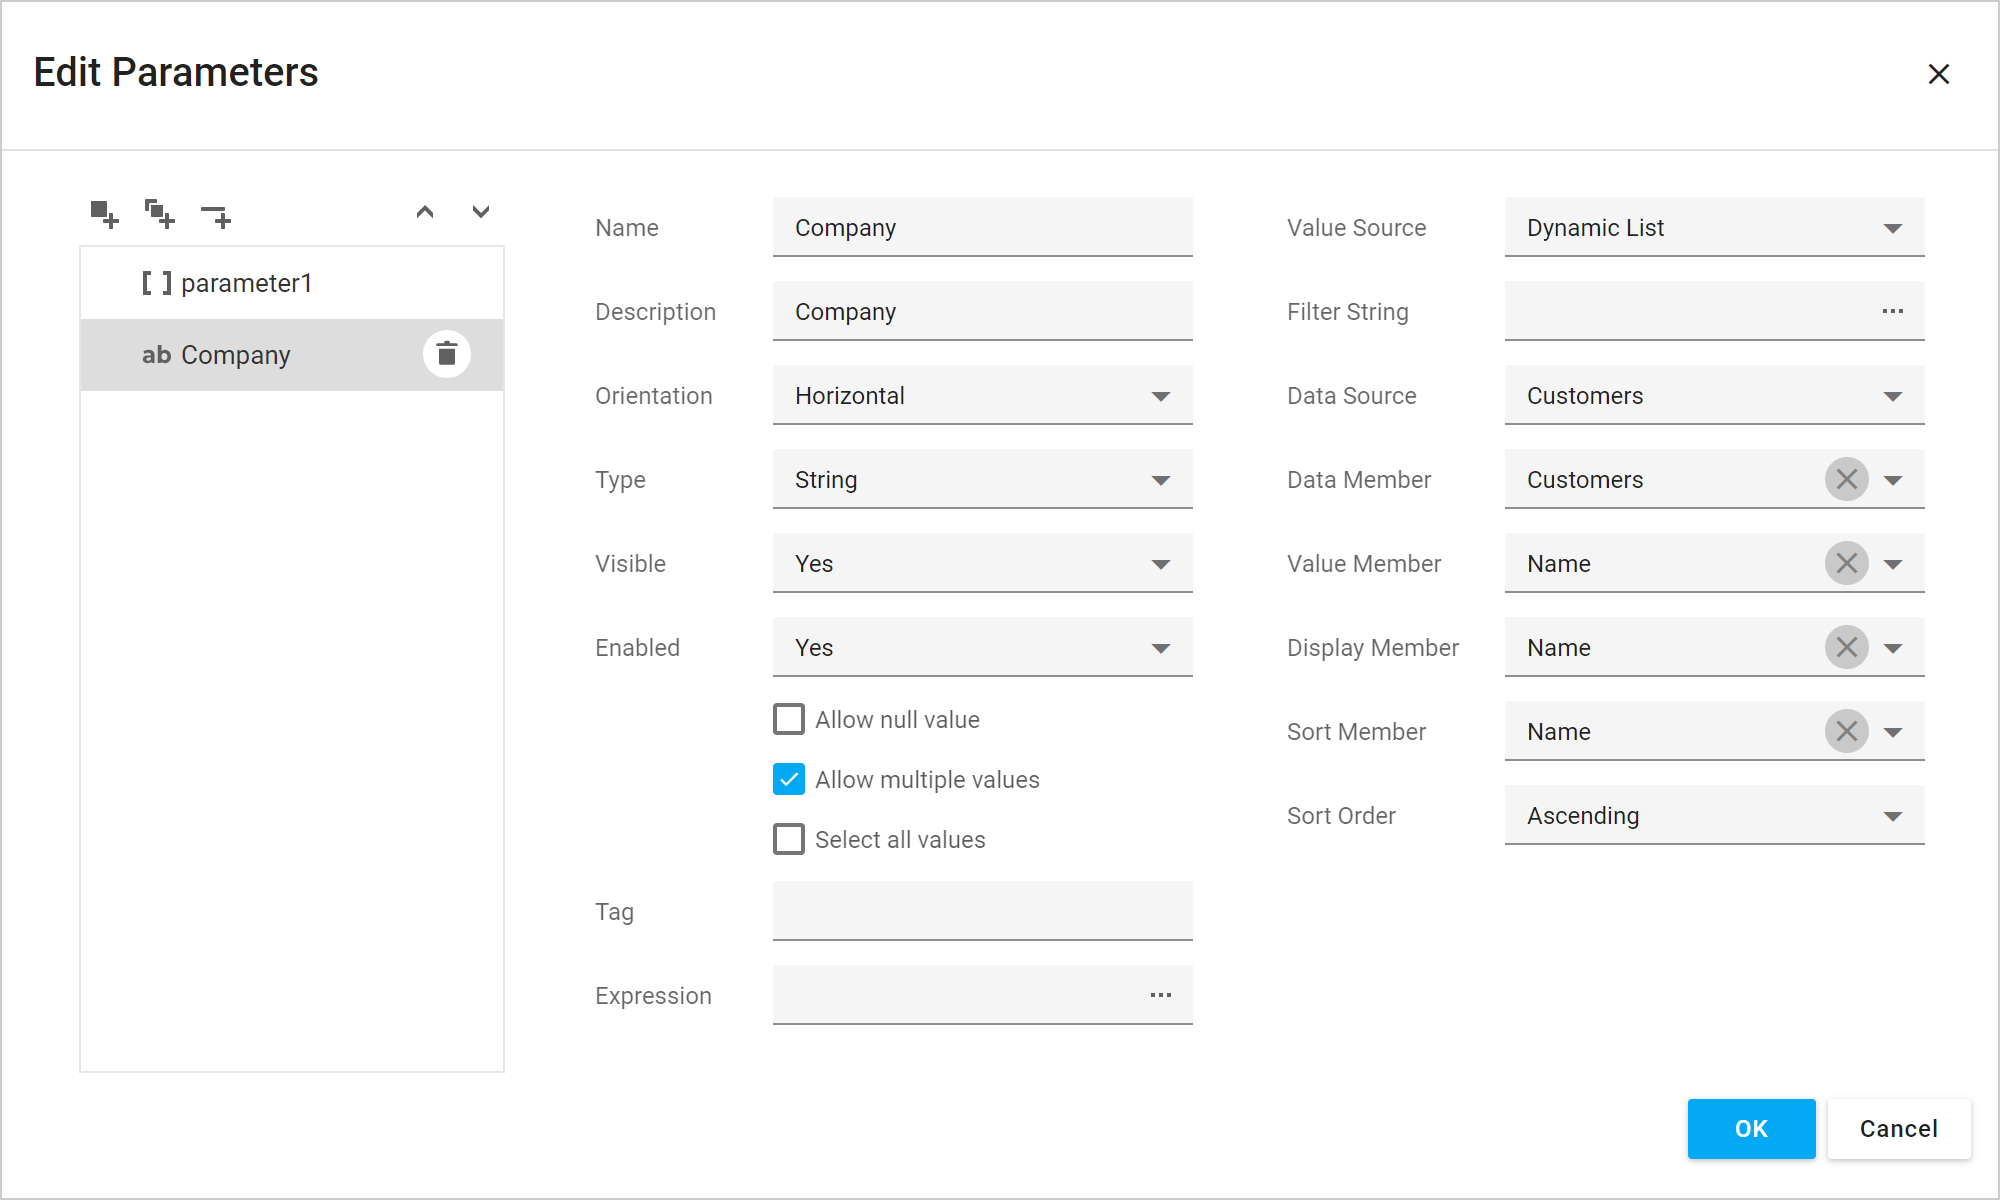Select parameter1 in the parameter list
Image resolution: width=2000 pixels, height=1200 pixels.
[x=246, y=282]
